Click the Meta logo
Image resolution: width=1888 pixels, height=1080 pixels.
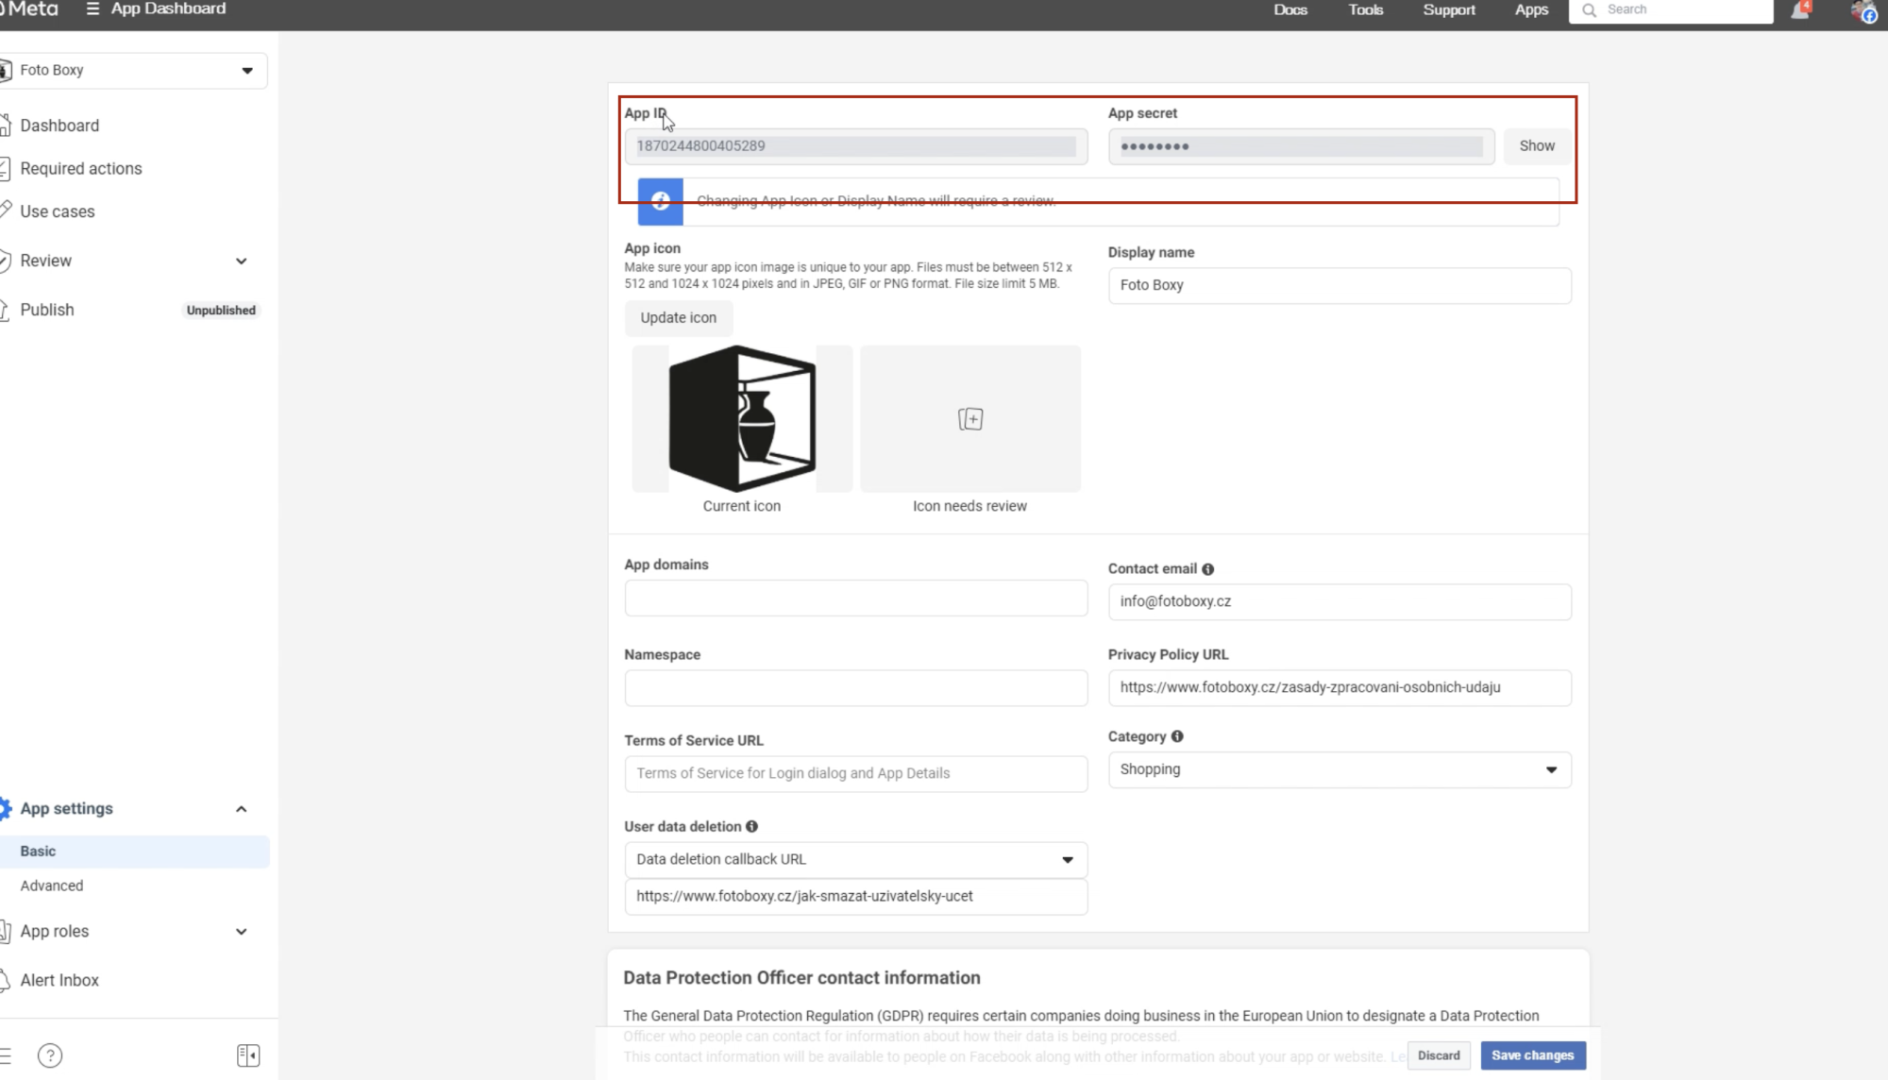29,9
